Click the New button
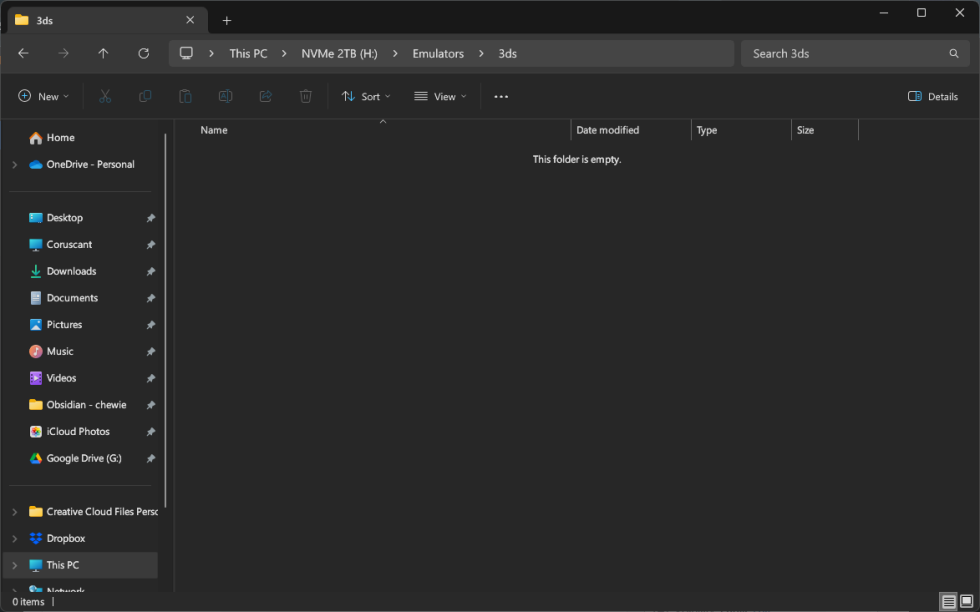Image resolution: width=980 pixels, height=612 pixels. coord(44,97)
